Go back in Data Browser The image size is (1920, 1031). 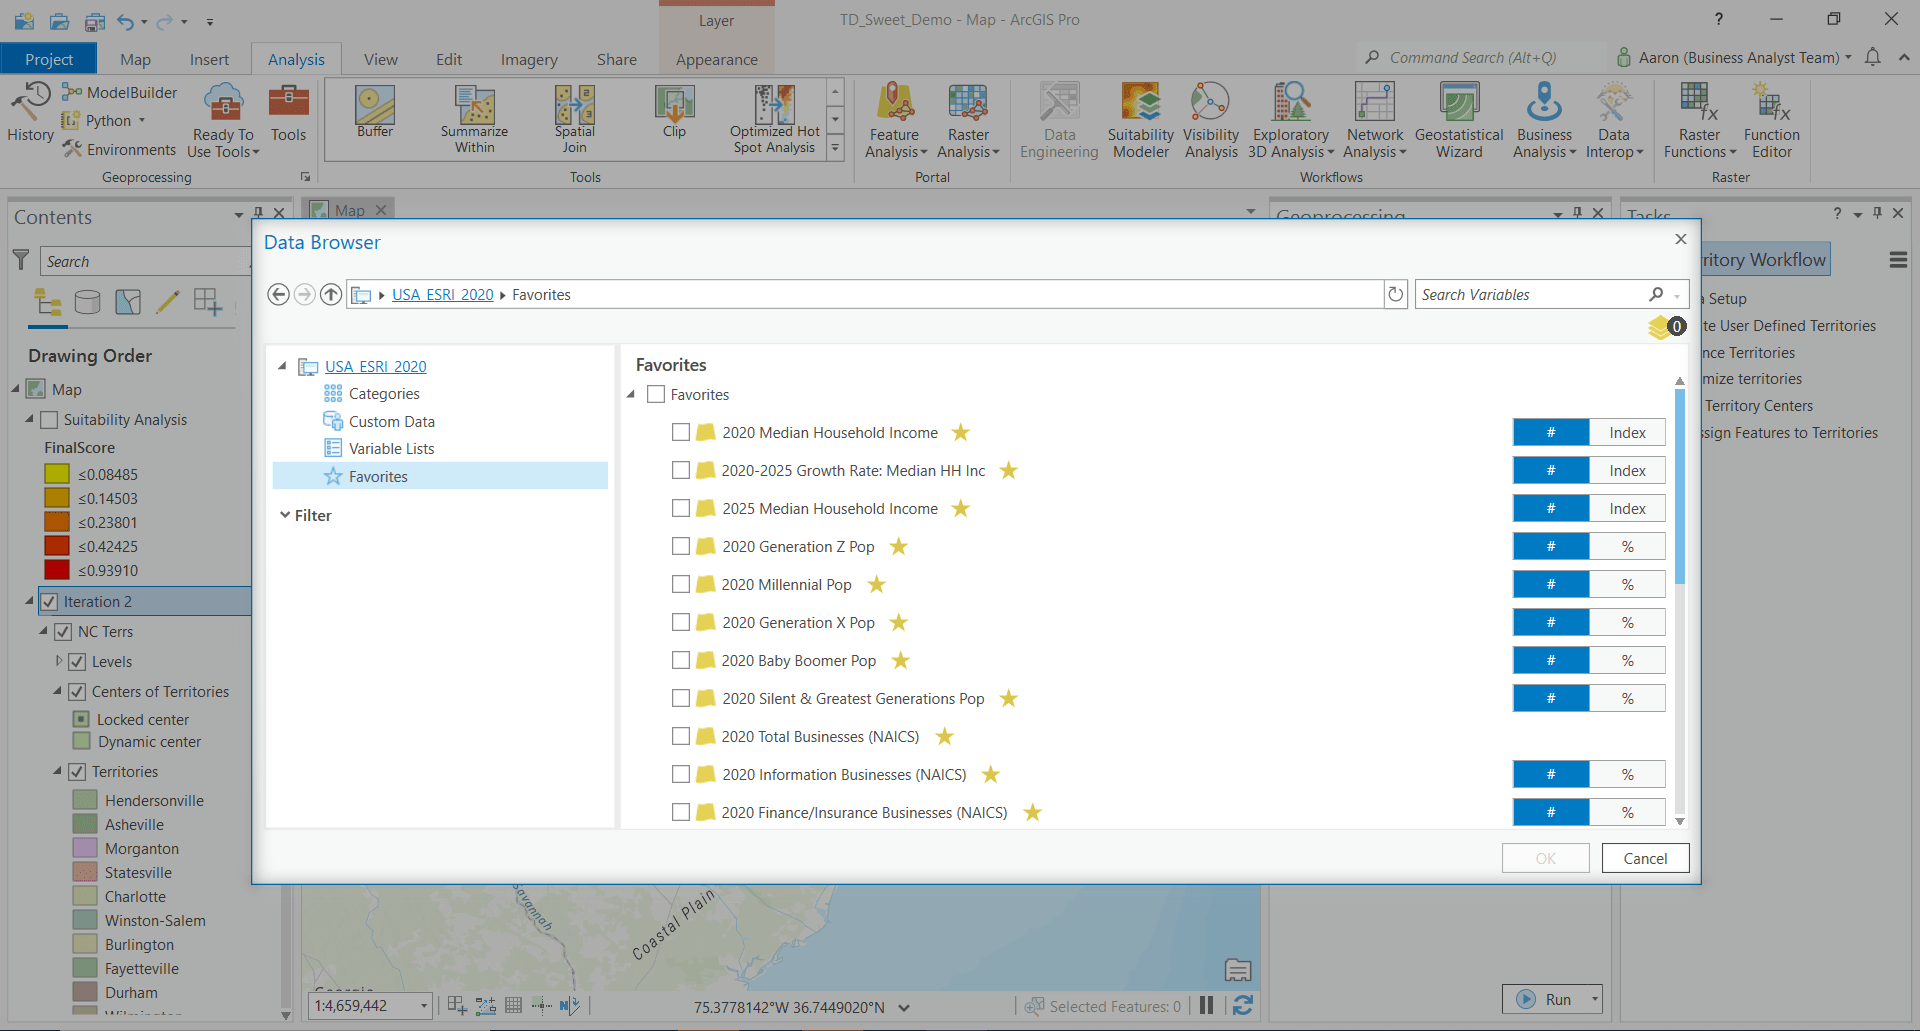278,294
